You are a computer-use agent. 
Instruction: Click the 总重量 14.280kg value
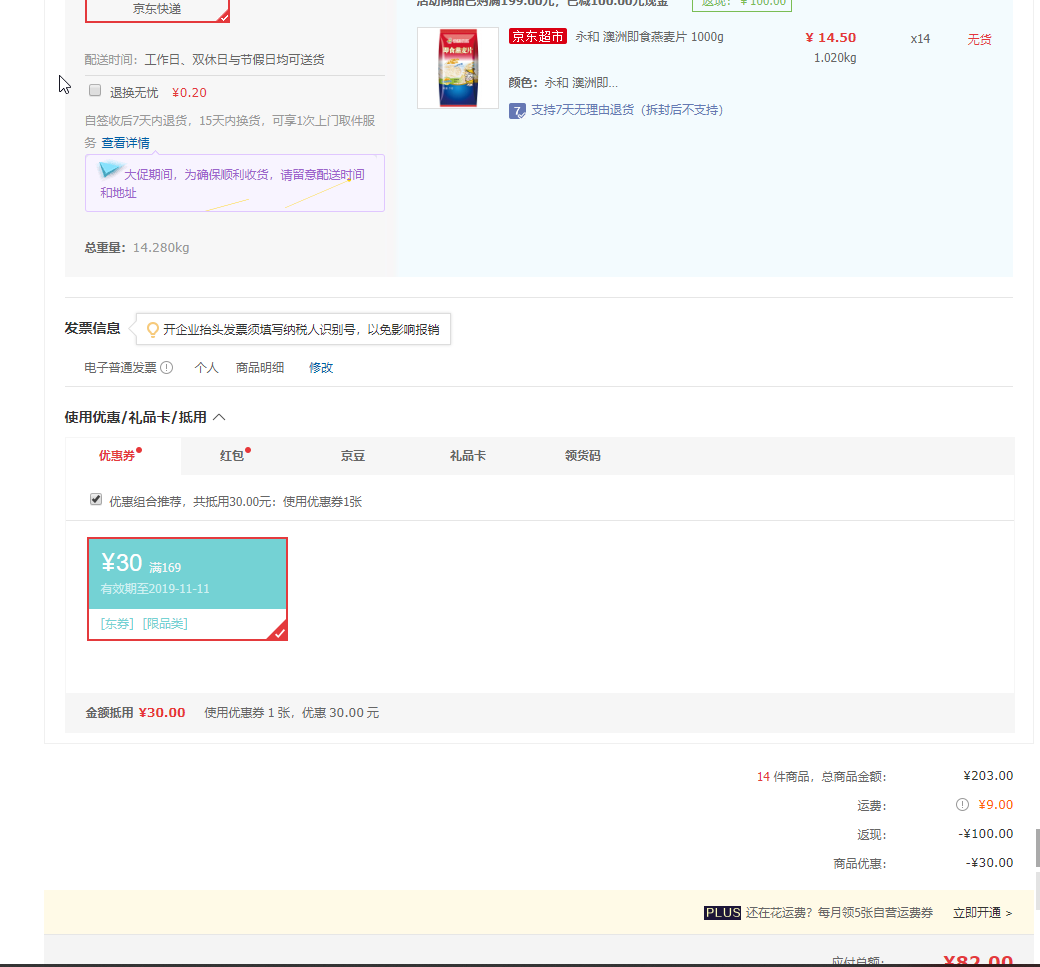161,248
